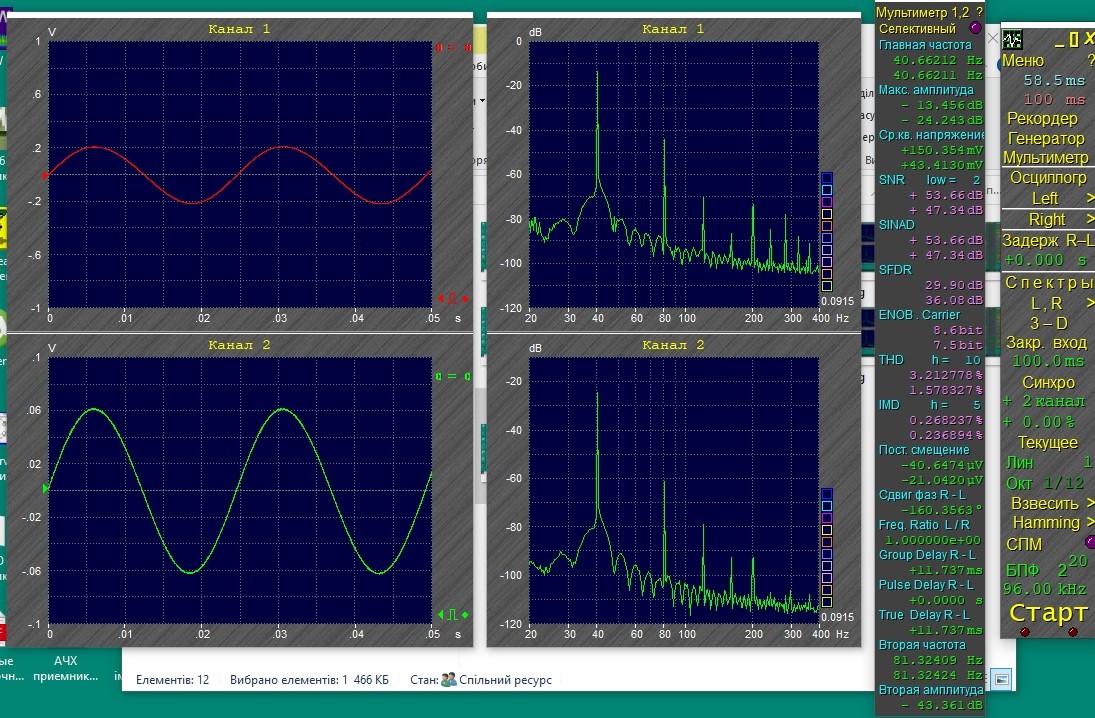
Task: Click 3–D spectrum button
Action: (1048, 323)
